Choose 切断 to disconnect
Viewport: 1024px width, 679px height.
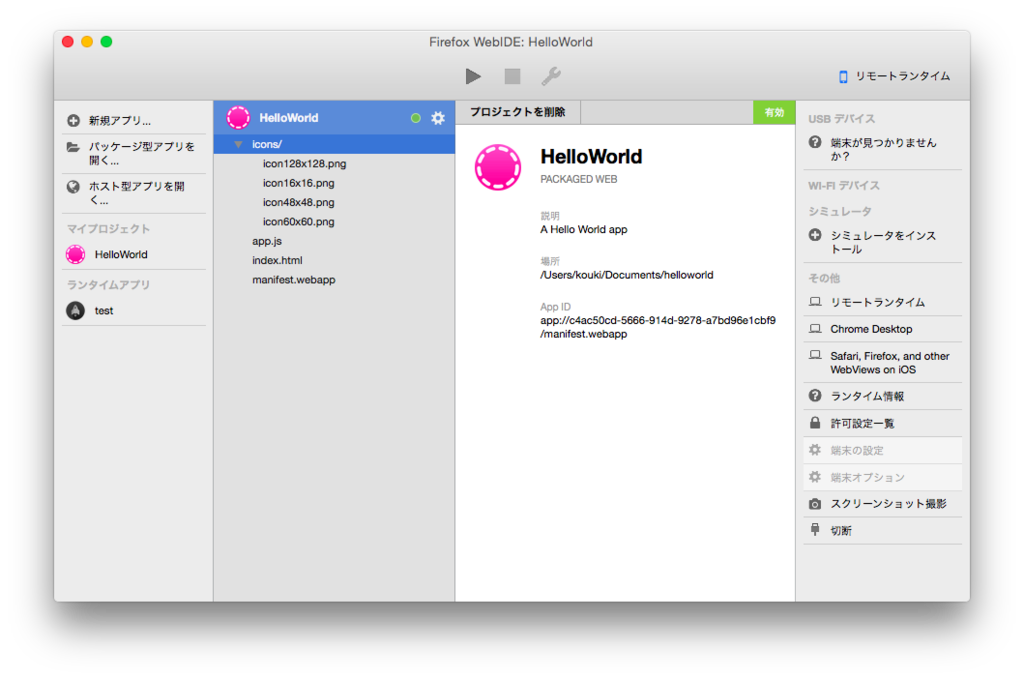coord(841,531)
